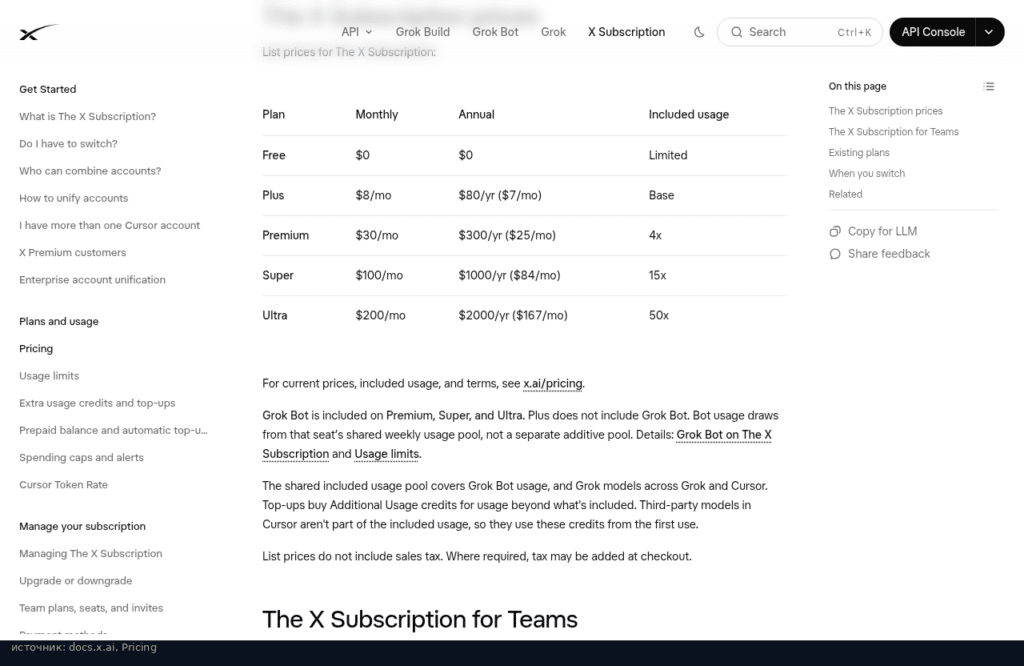Screen dimensions: 1024x666
Task: Open the Usage limits inline link
Action: click(387, 454)
